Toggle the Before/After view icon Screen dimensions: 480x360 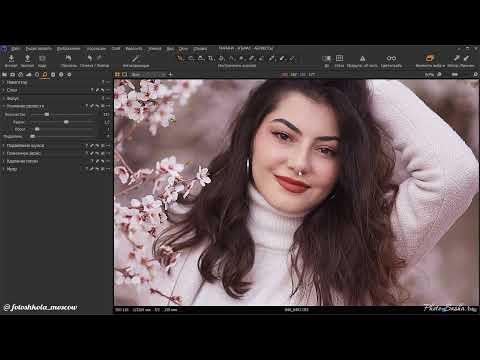(x=327, y=59)
